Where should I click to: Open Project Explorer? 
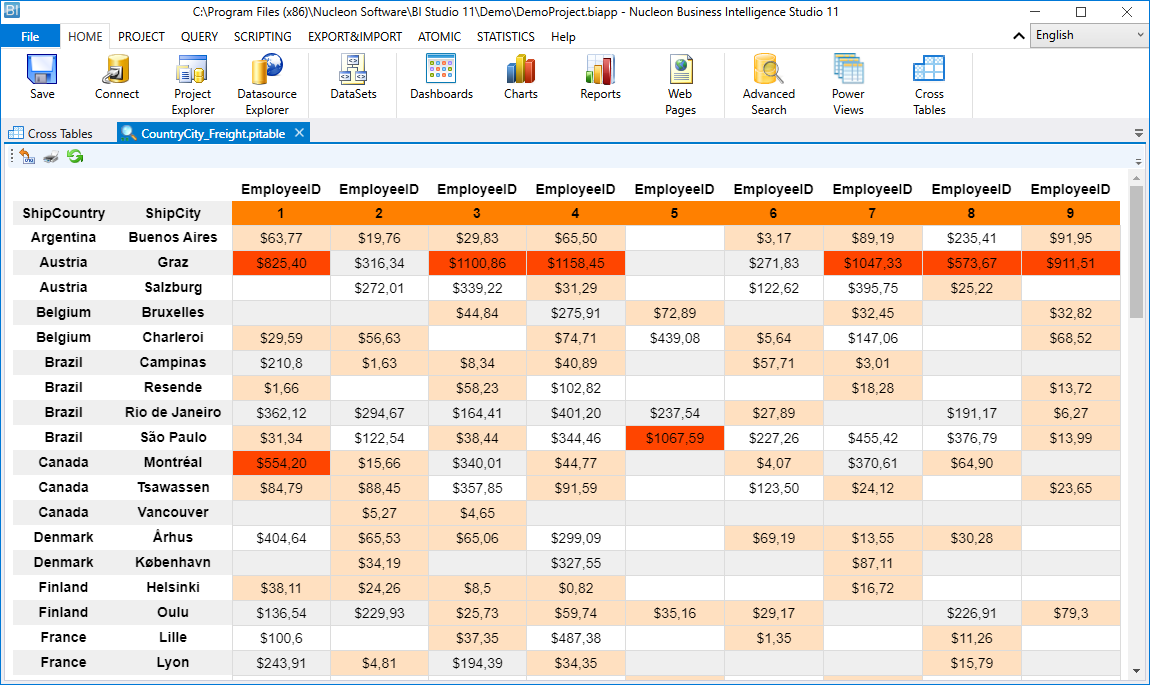pyautogui.click(x=193, y=85)
